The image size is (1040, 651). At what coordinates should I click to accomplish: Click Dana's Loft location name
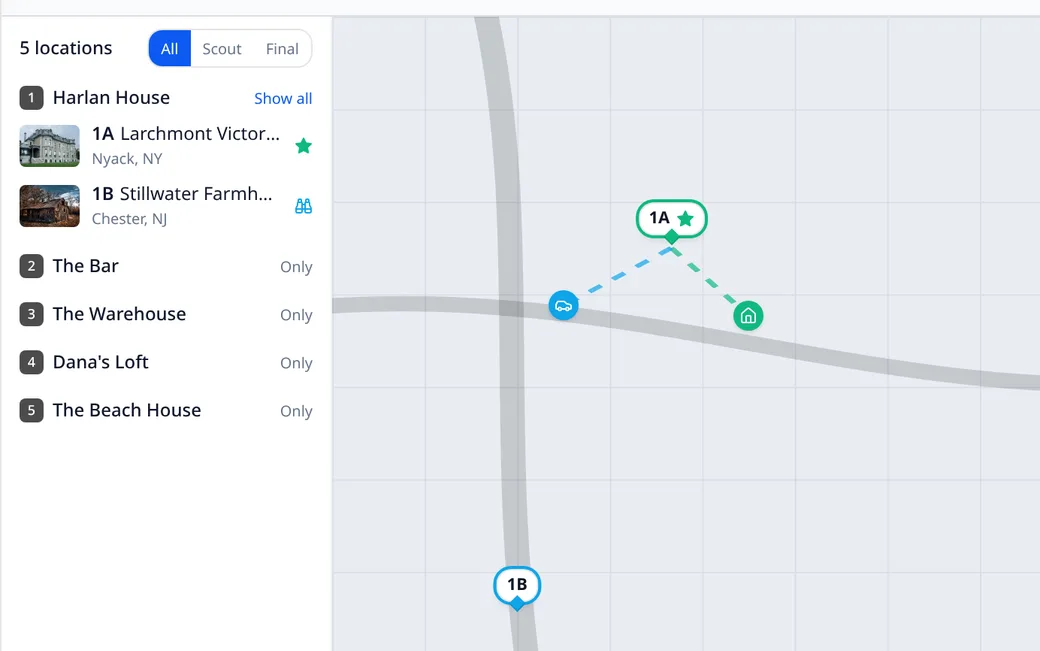[x=101, y=362]
